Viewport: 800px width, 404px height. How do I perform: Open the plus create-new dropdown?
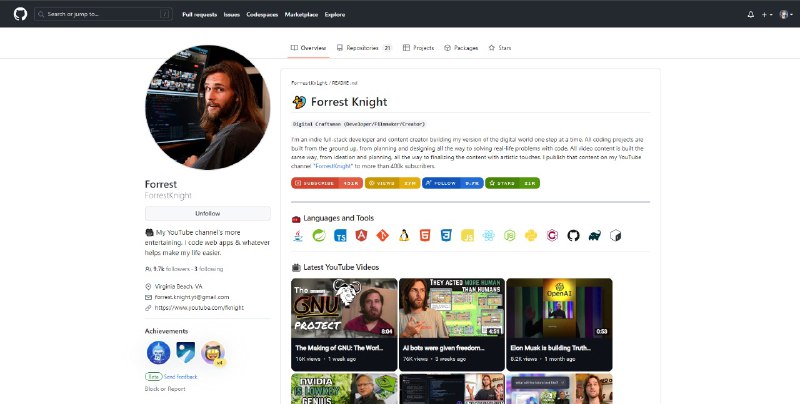767,15
